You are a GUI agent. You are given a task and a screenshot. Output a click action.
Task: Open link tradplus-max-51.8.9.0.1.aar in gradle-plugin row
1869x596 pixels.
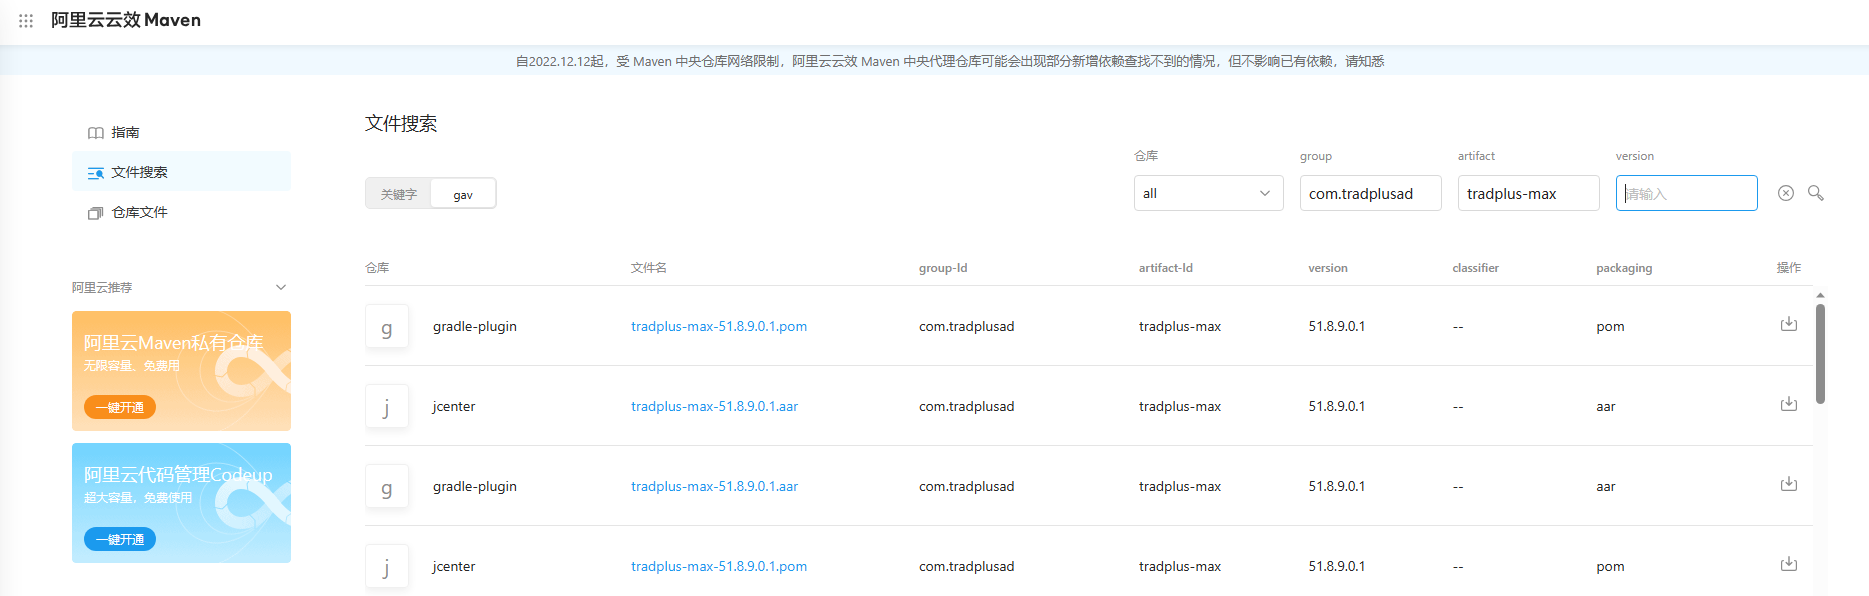tap(714, 486)
